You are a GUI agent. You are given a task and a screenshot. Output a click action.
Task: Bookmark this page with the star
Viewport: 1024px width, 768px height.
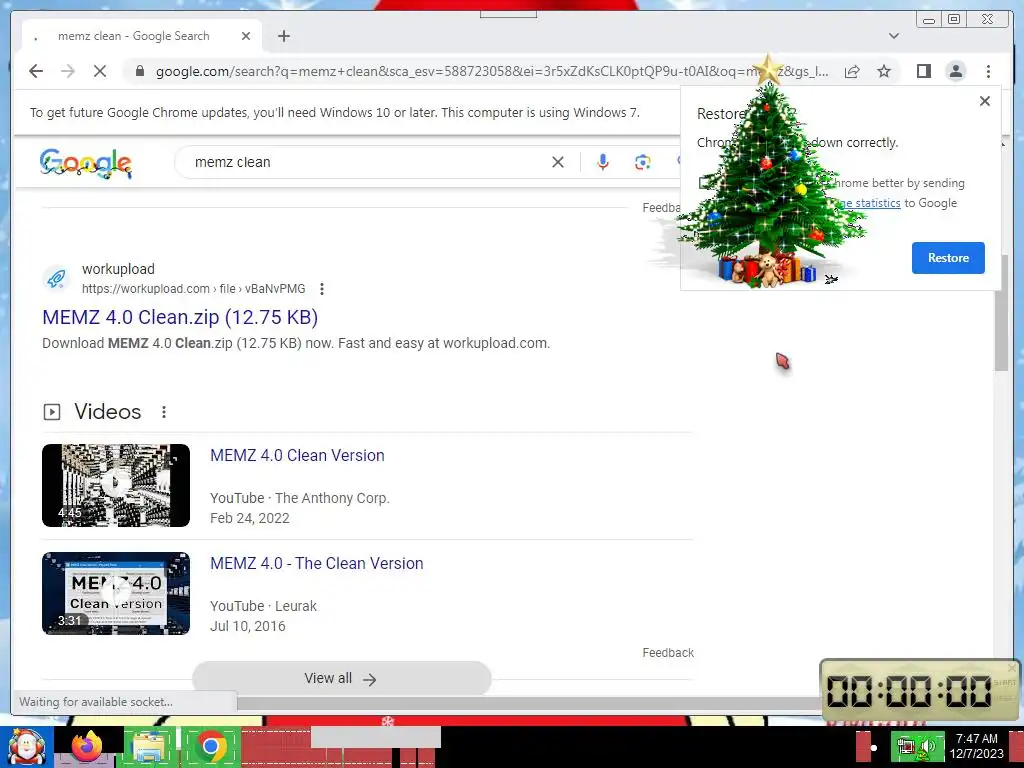[x=884, y=71]
